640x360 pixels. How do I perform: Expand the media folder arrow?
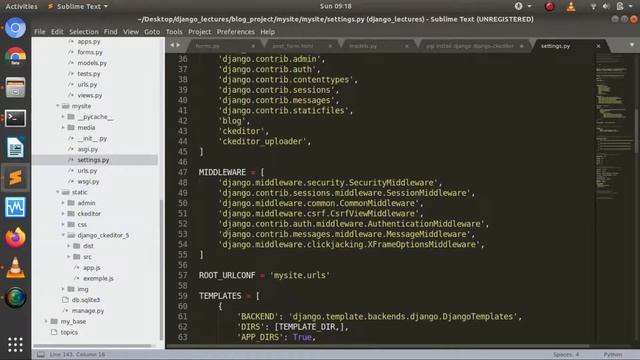coord(63,128)
